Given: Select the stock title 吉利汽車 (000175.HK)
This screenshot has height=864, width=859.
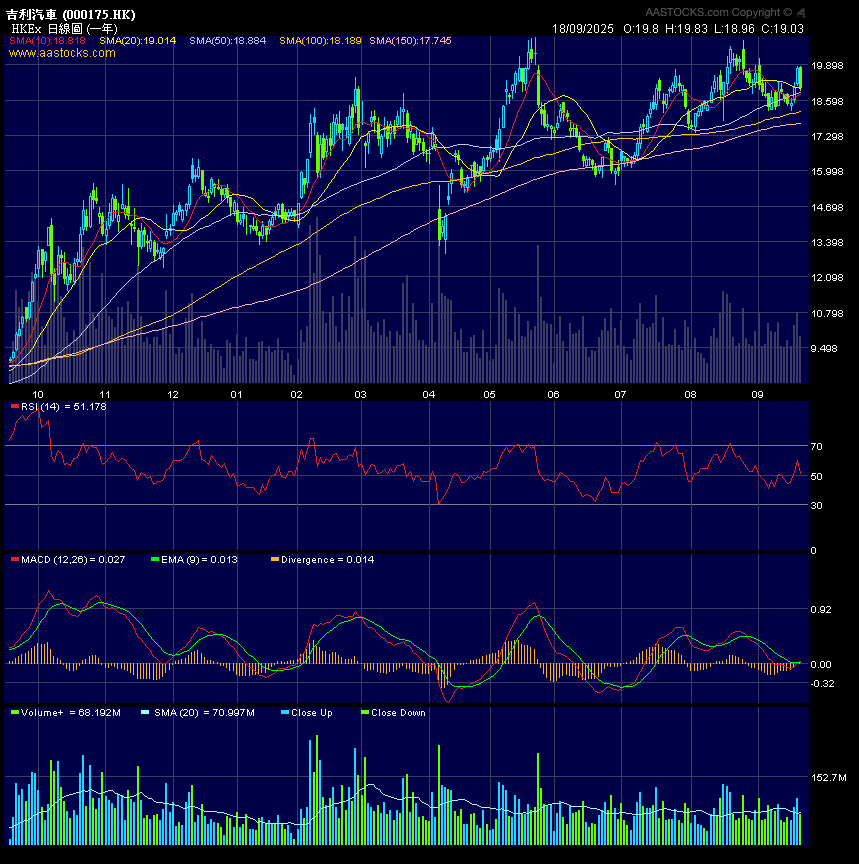Looking at the screenshot, I should tap(71, 14).
